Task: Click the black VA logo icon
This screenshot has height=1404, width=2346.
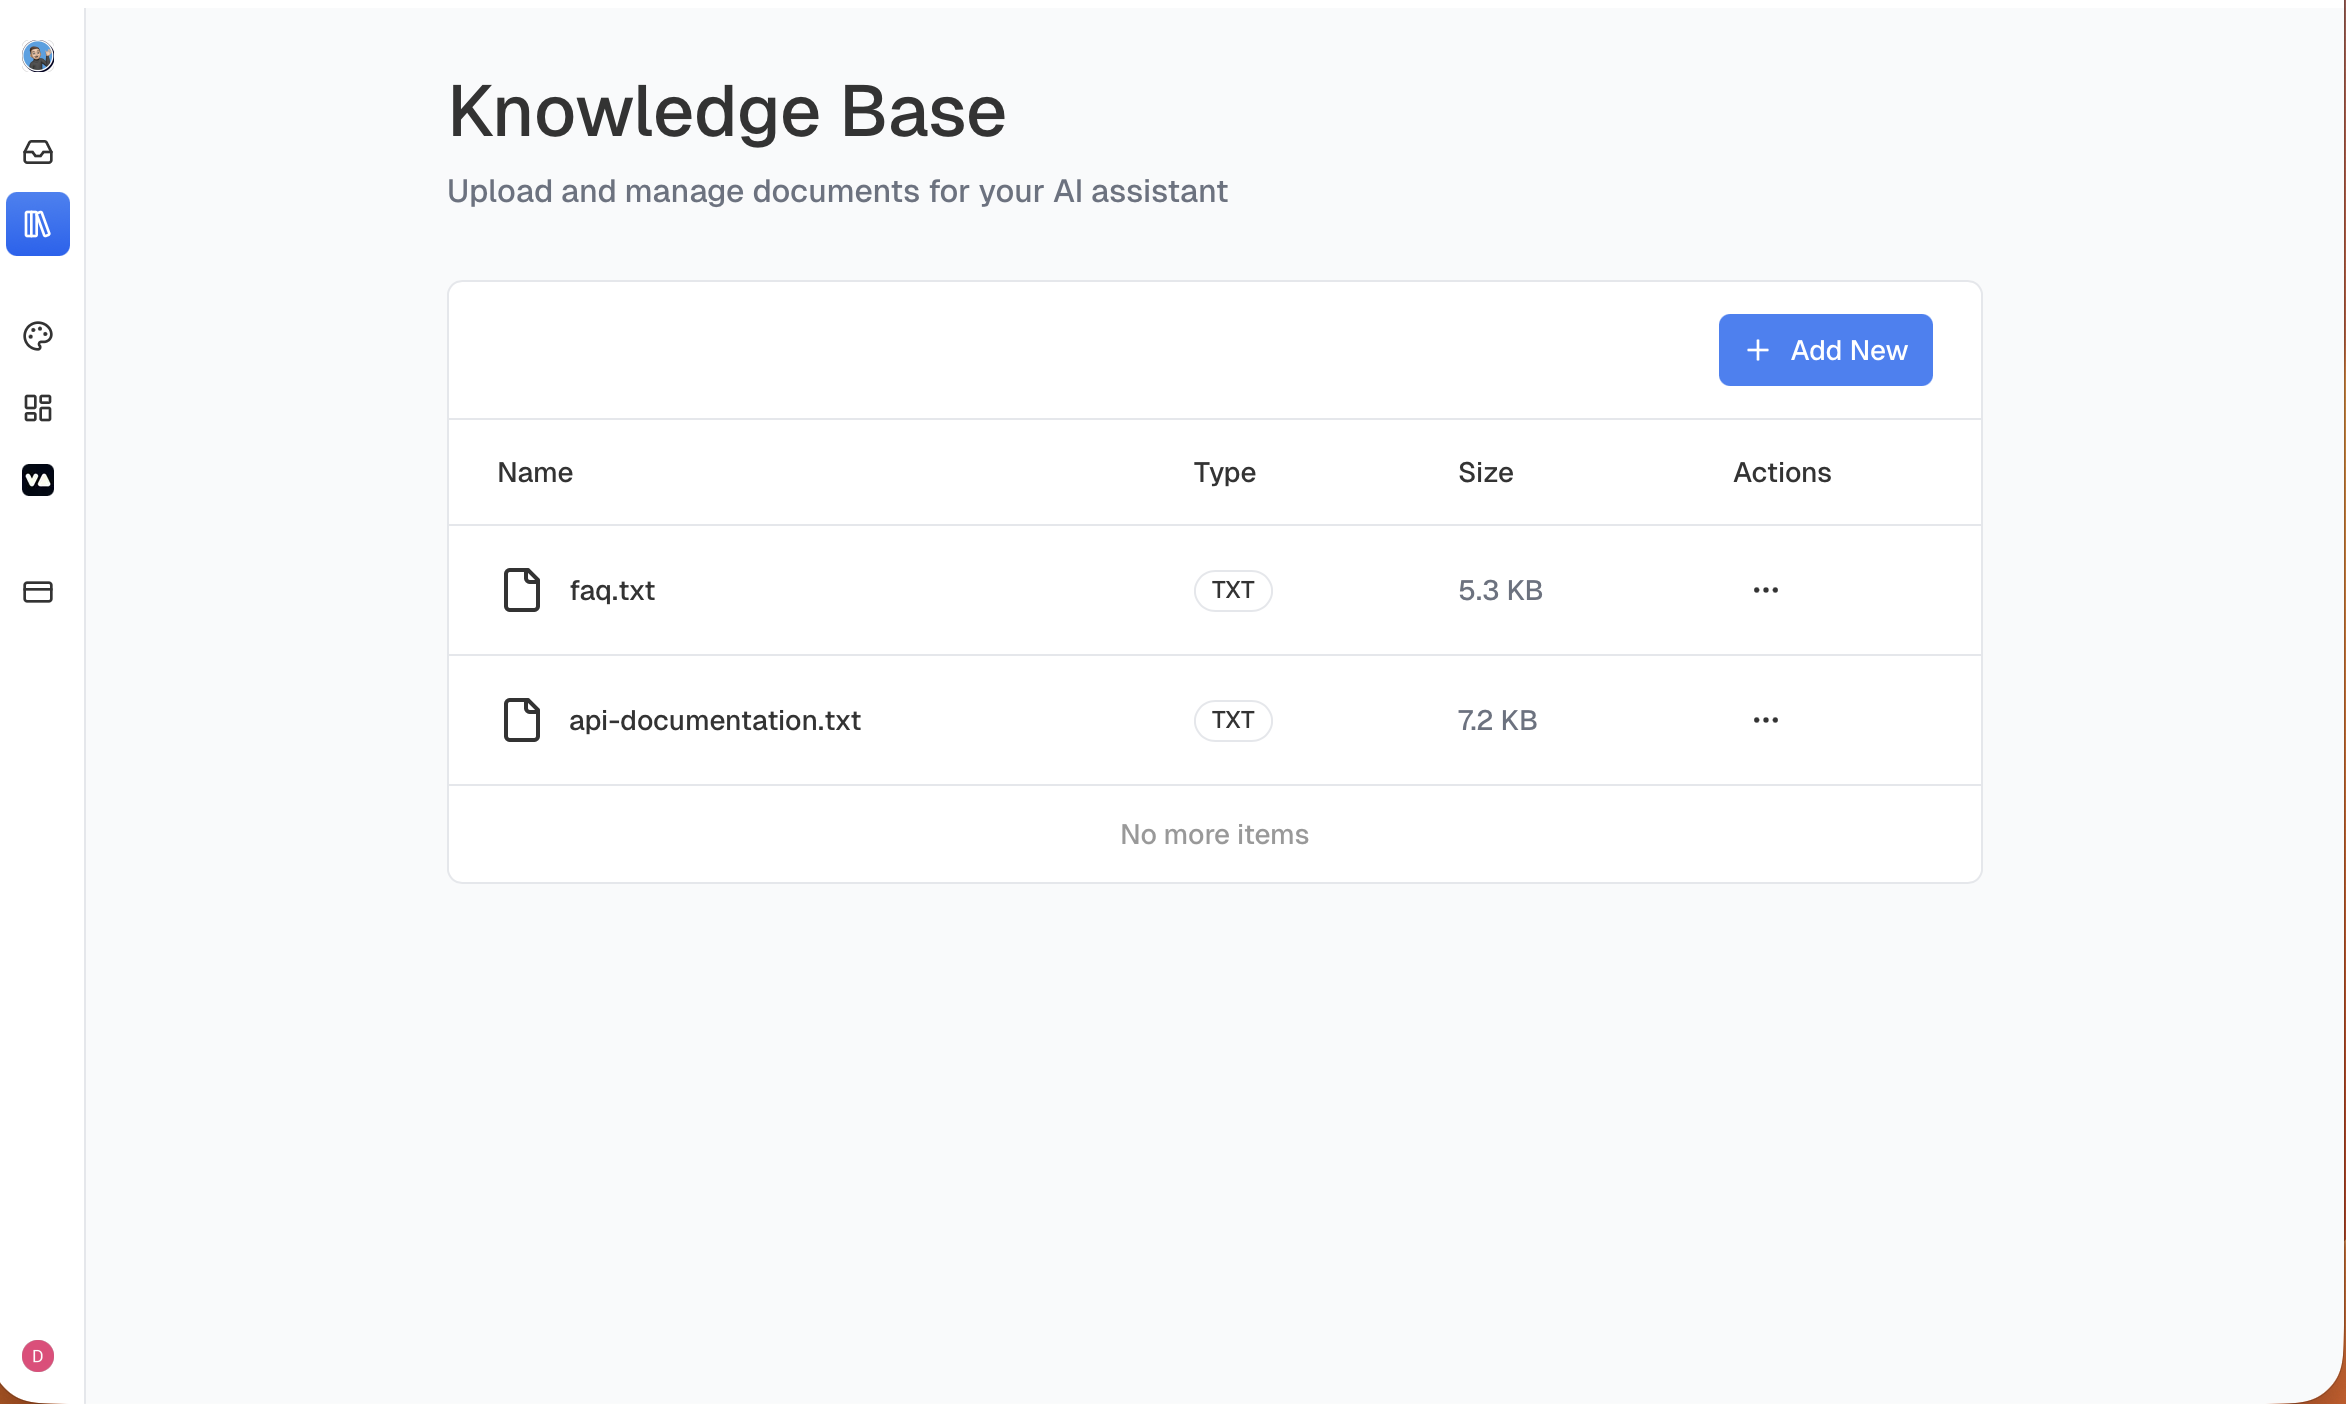Action: click(x=38, y=480)
